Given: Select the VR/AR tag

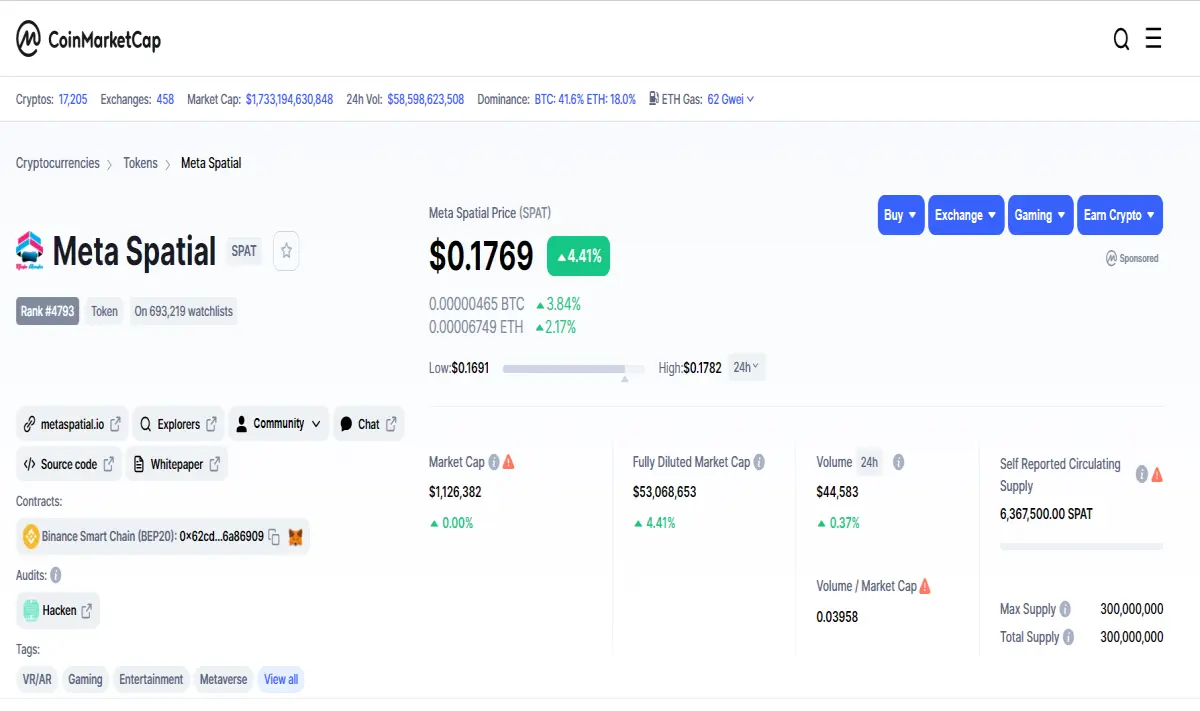Looking at the screenshot, I should 38,679.
